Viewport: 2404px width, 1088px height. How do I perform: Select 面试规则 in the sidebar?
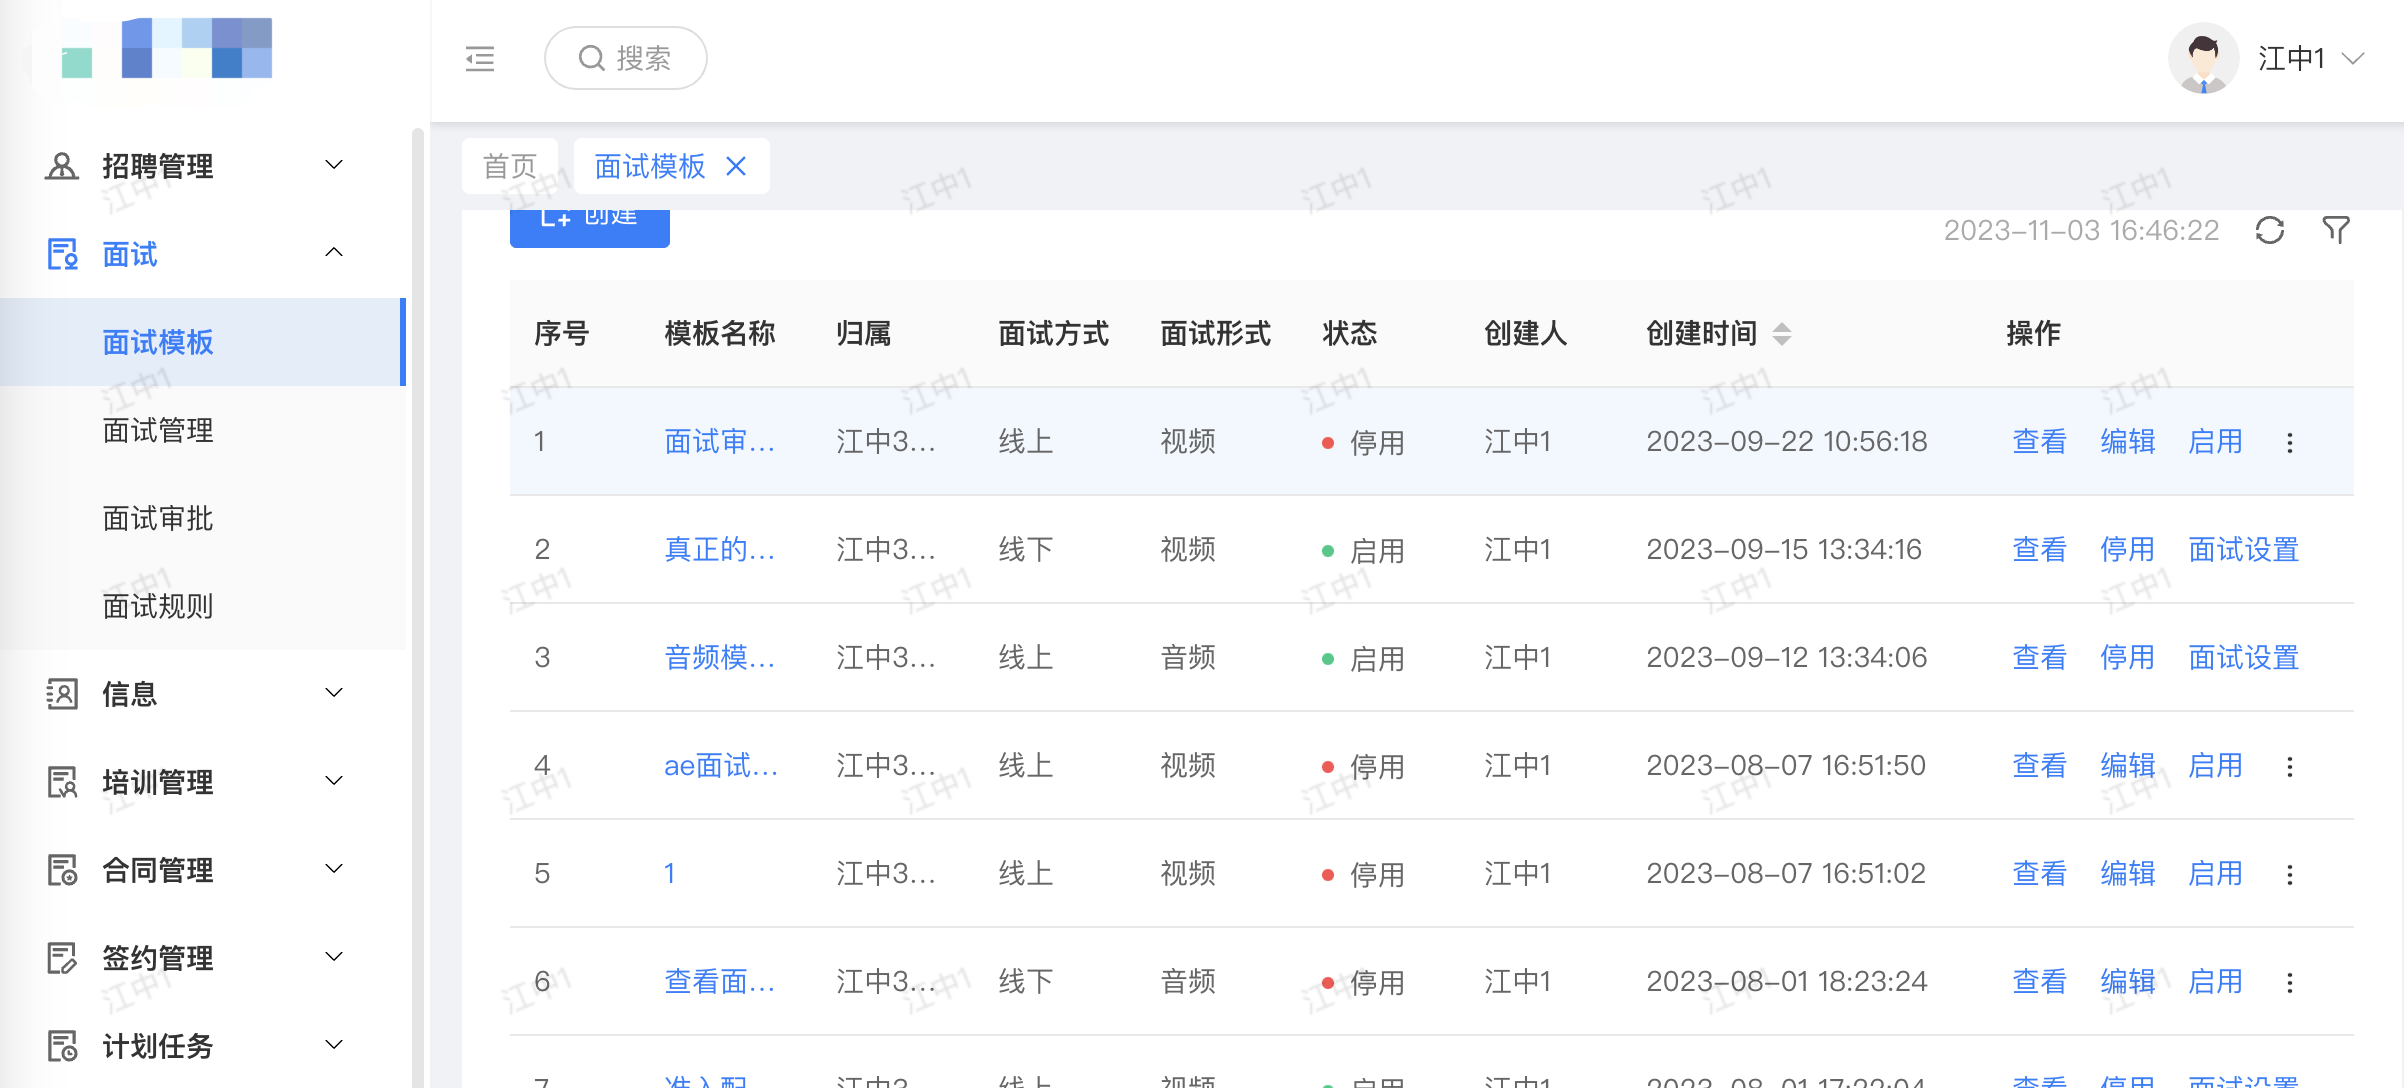203,606
